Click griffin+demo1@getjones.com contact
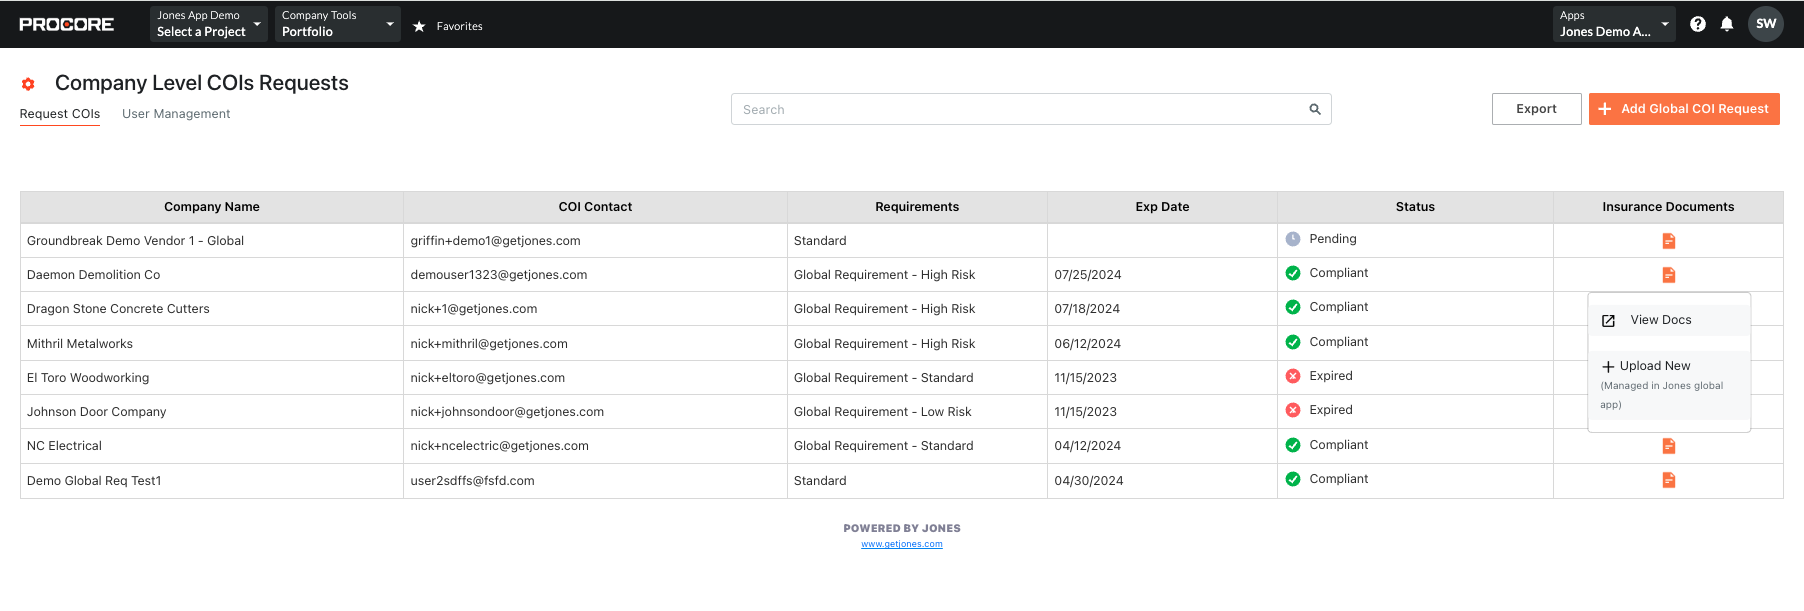The image size is (1804, 611). [x=495, y=241]
